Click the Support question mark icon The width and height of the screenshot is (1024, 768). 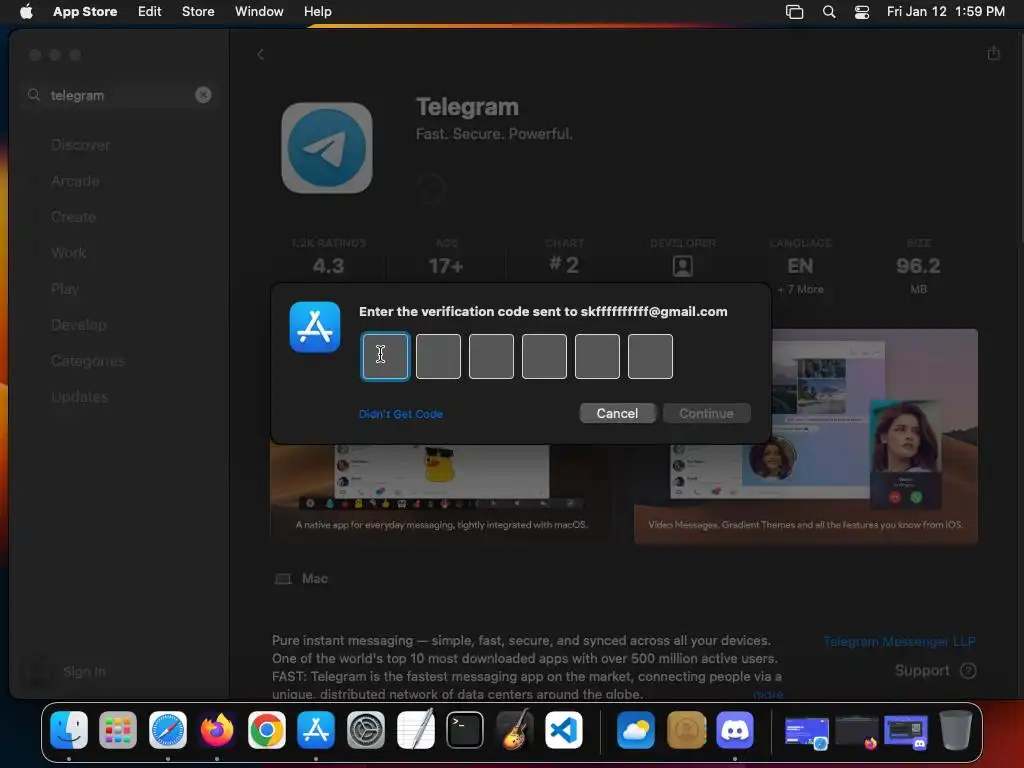tap(968, 671)
